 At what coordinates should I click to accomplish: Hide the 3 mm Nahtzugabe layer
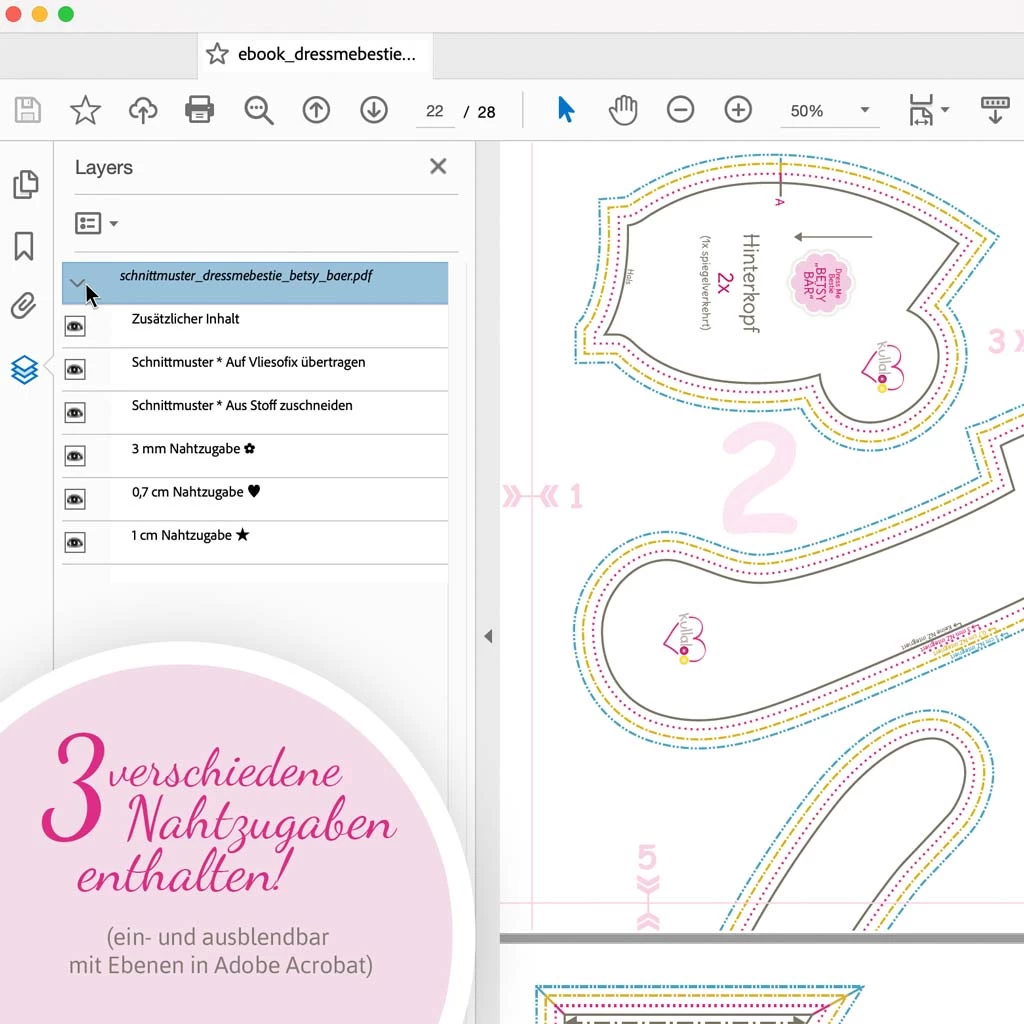(x=75, y=456)
